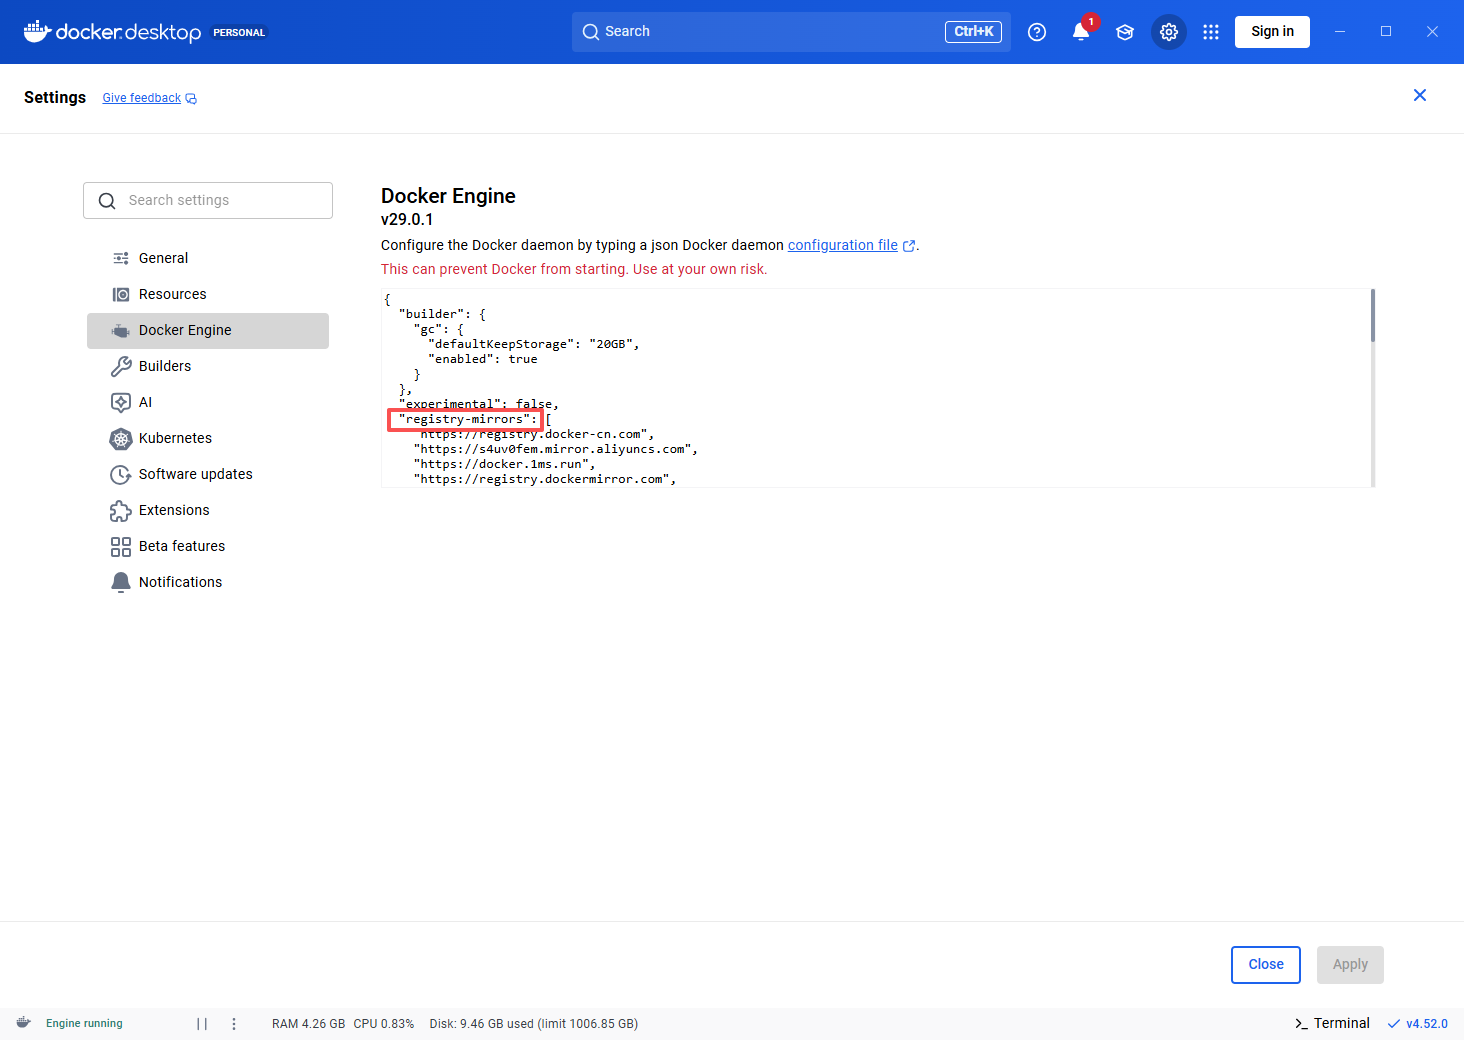The image size is (1464, 1040).
Task: Click the Sign in button
Action: point(1272,31)
